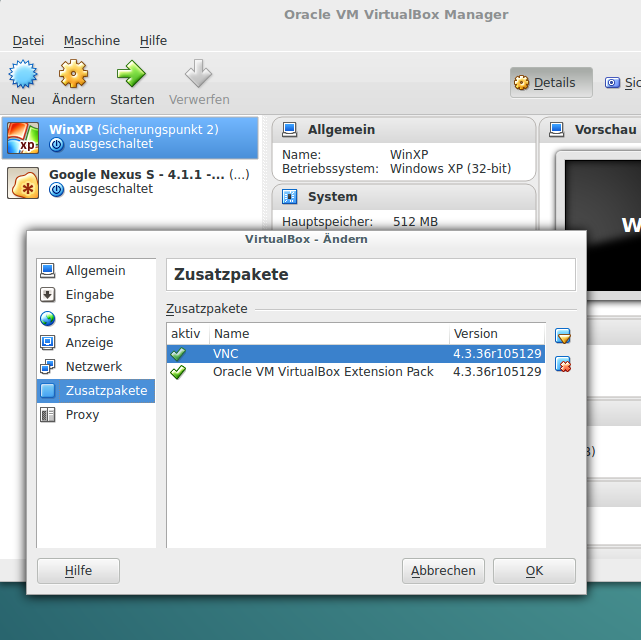Click the Hauptspeicher 512 MB value
The image size is (641, 640).
415,222
